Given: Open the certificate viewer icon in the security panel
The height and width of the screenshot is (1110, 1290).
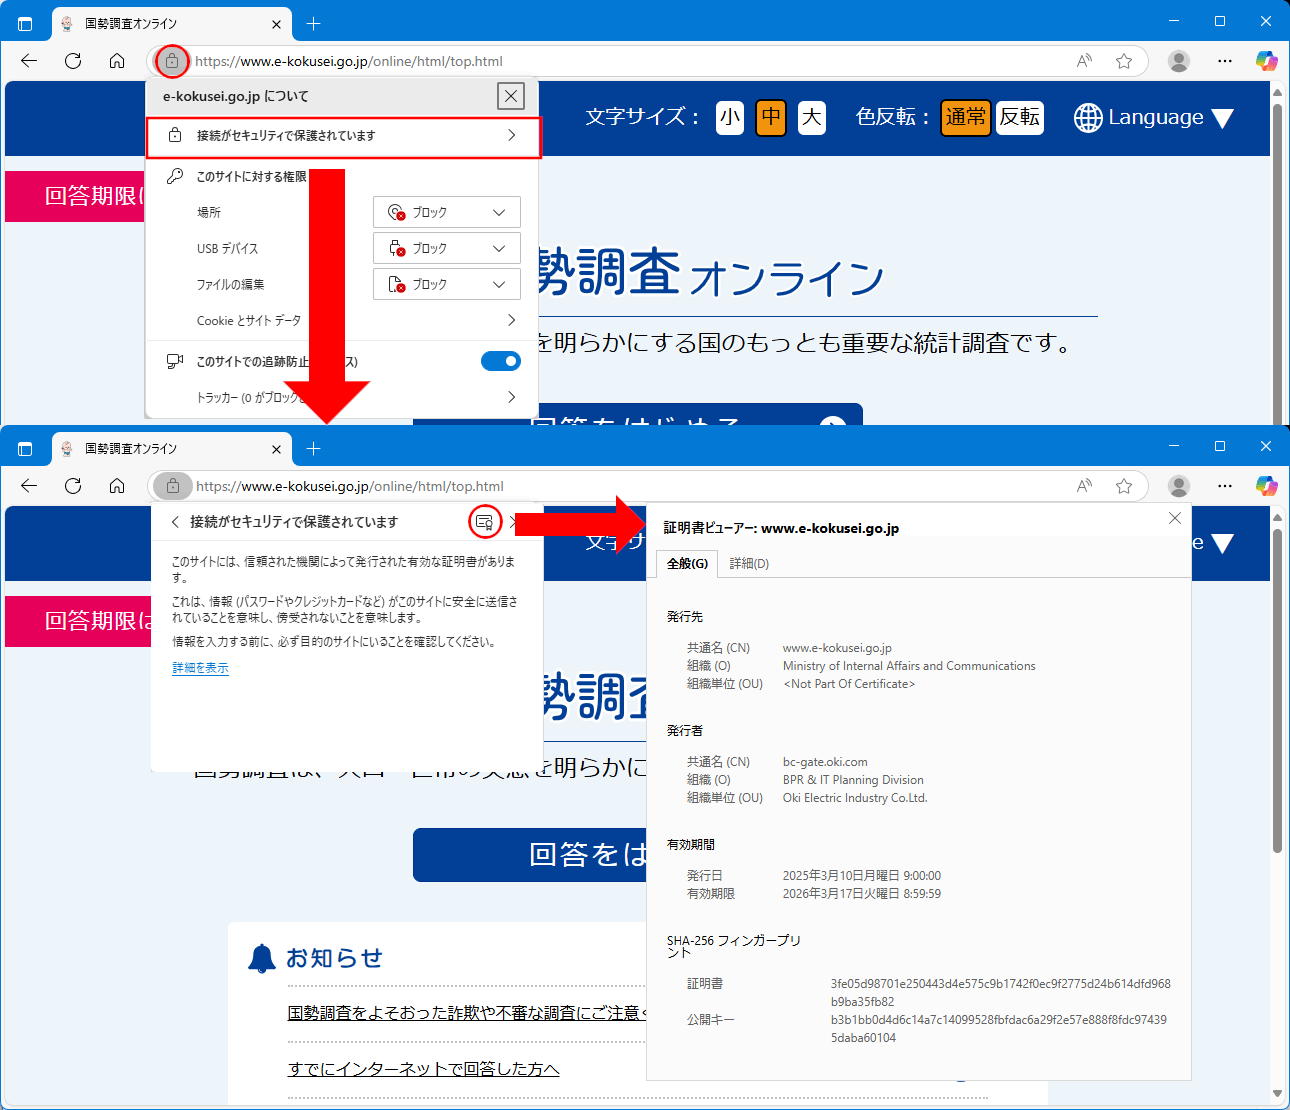Looking at the screenshot, I should (485, 522).
